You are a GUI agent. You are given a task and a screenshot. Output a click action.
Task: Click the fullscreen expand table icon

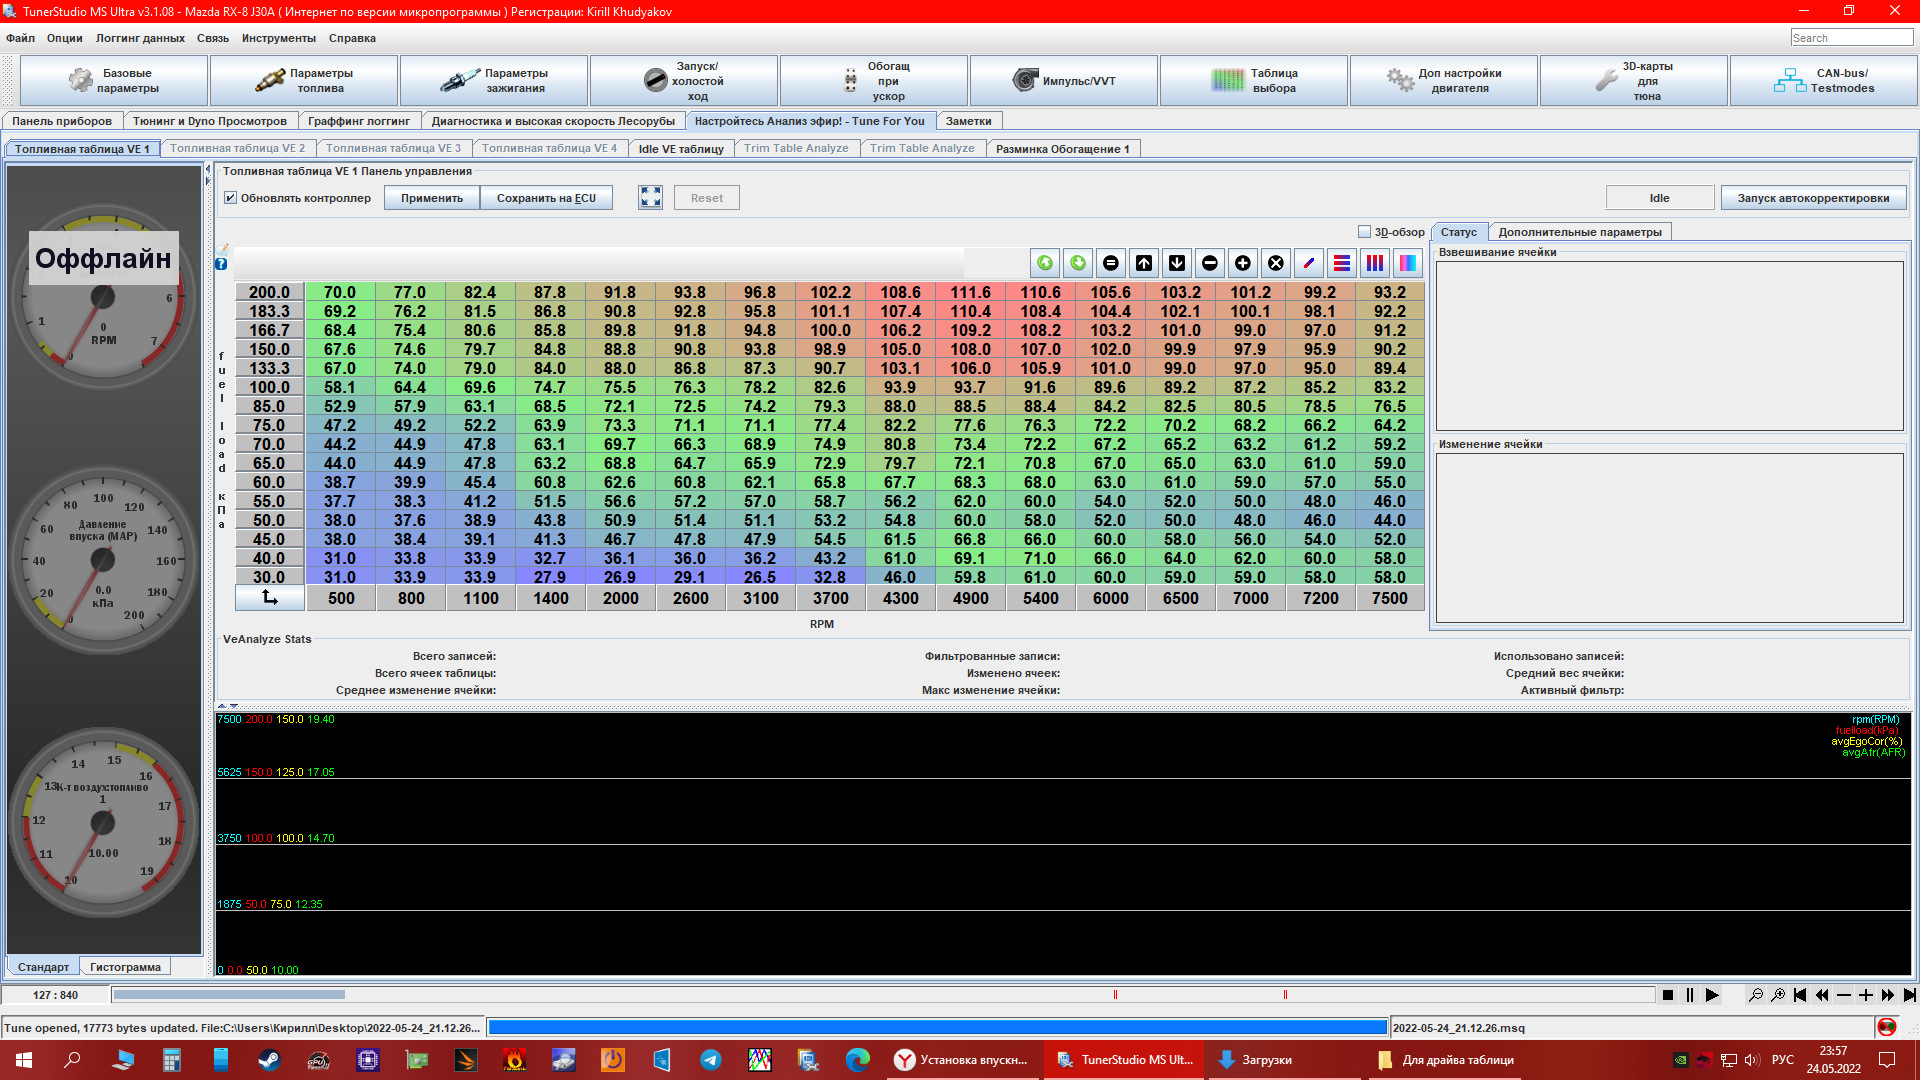650,197
